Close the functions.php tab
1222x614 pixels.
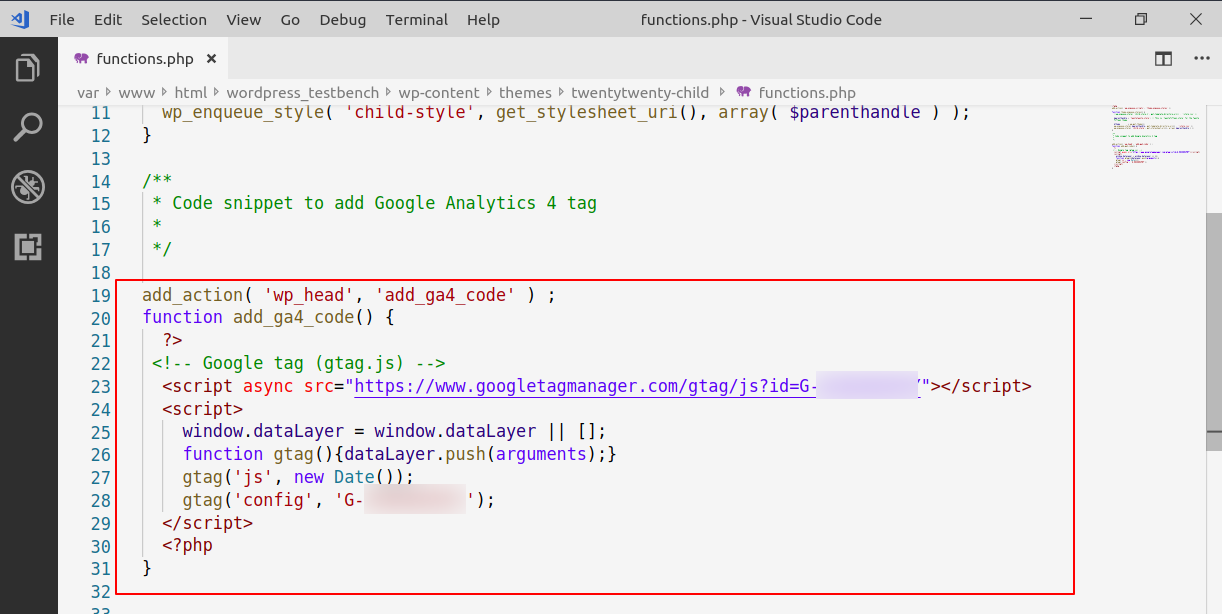click(x=211, y=59)
